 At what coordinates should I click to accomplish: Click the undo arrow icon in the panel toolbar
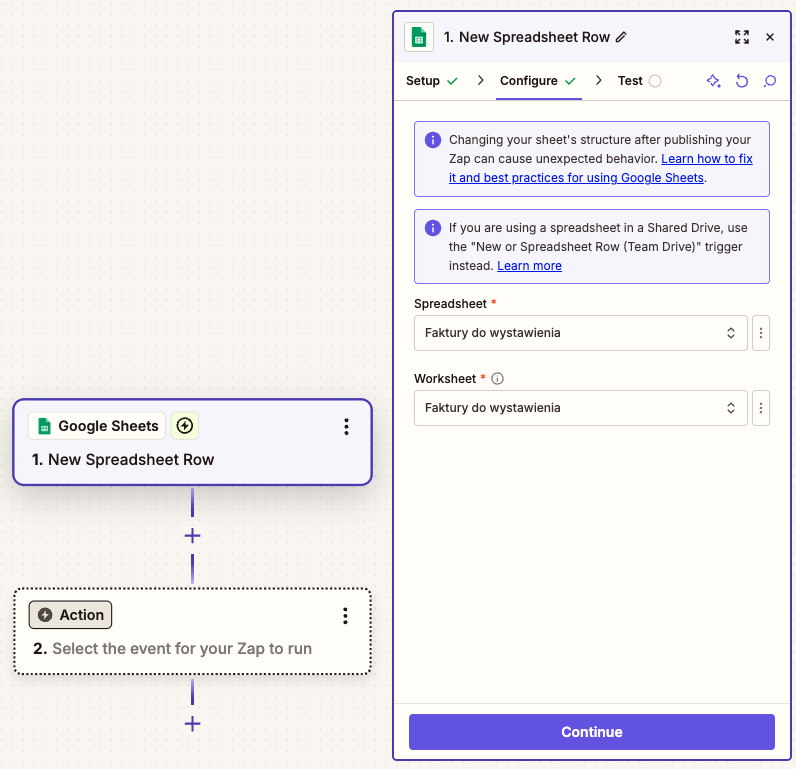pos(742,81)
